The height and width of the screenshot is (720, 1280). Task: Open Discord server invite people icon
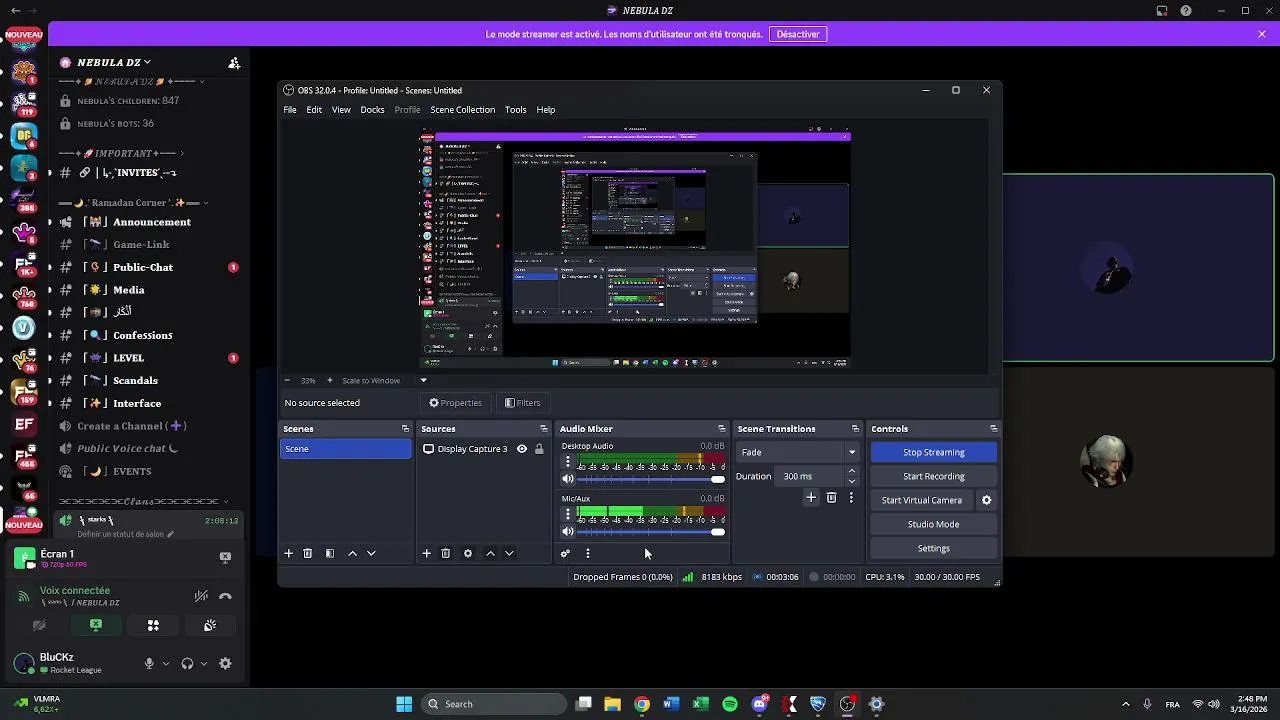pos(234,63)
